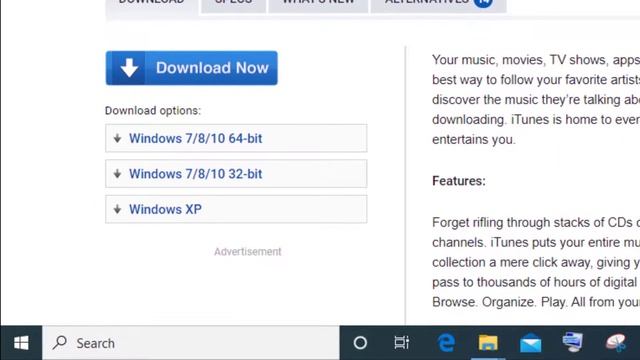
Task: Click the Download Now button
Action: point(191,68)
